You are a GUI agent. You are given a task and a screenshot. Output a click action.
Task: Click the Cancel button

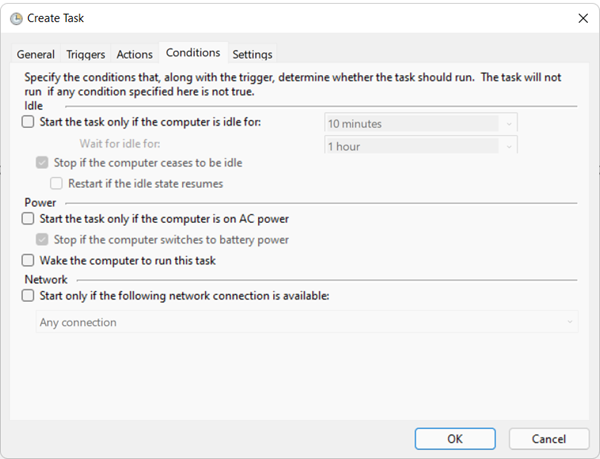[x=549, y=439]
